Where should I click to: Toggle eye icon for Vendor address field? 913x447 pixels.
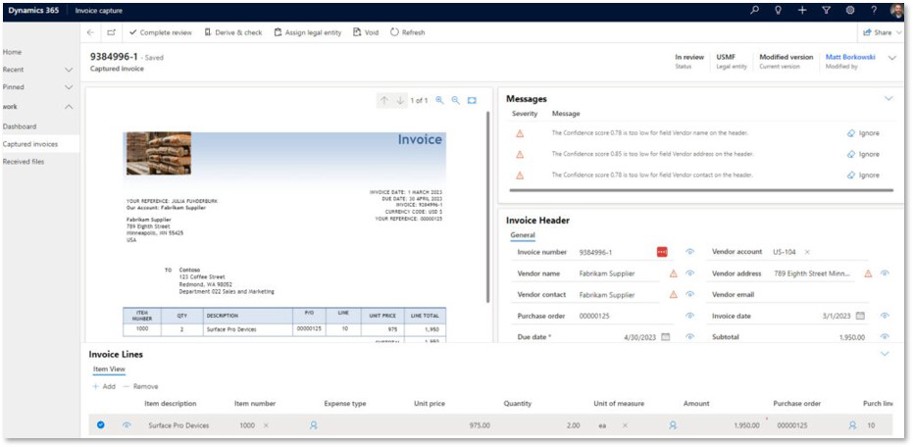click(x=884, y=274)
